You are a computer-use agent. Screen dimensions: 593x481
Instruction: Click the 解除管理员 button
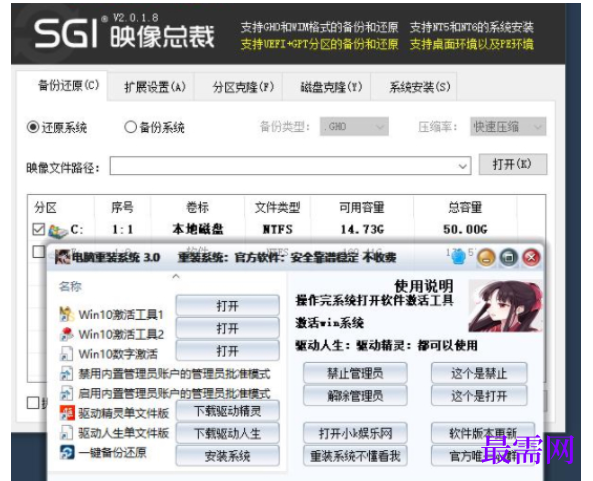[x=355, y=396]
